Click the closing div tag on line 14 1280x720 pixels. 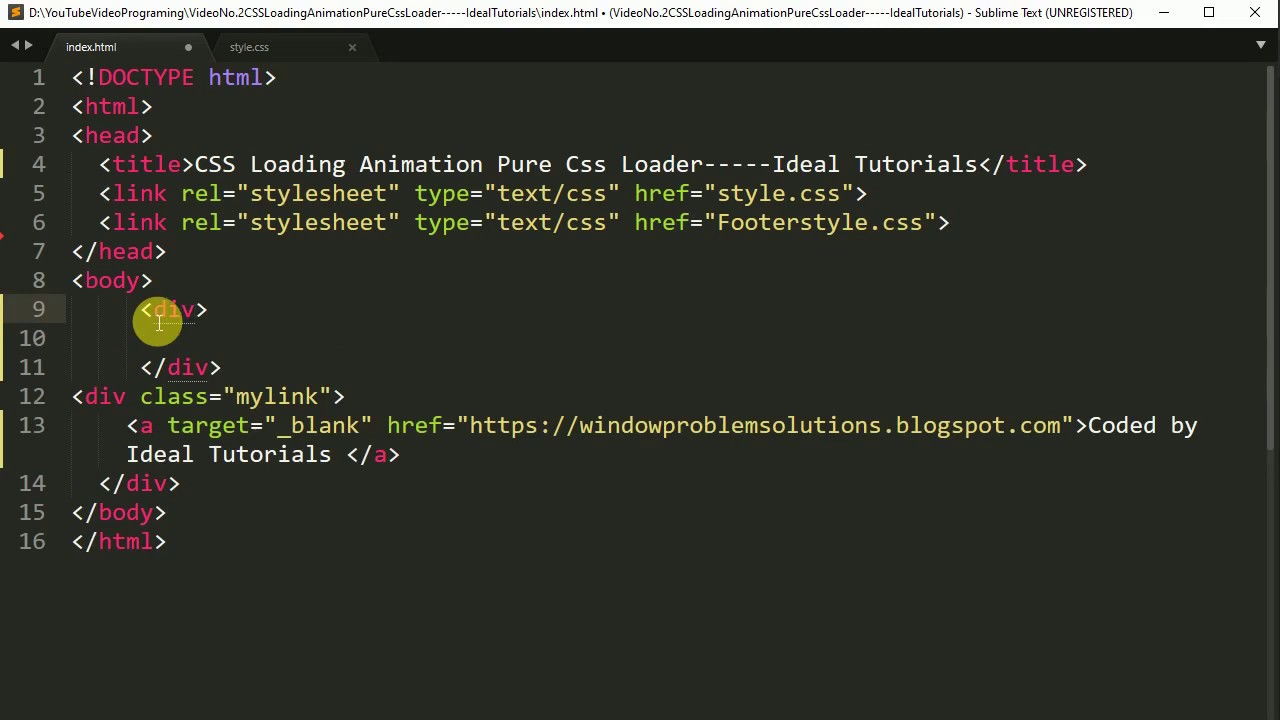(140, 483)
